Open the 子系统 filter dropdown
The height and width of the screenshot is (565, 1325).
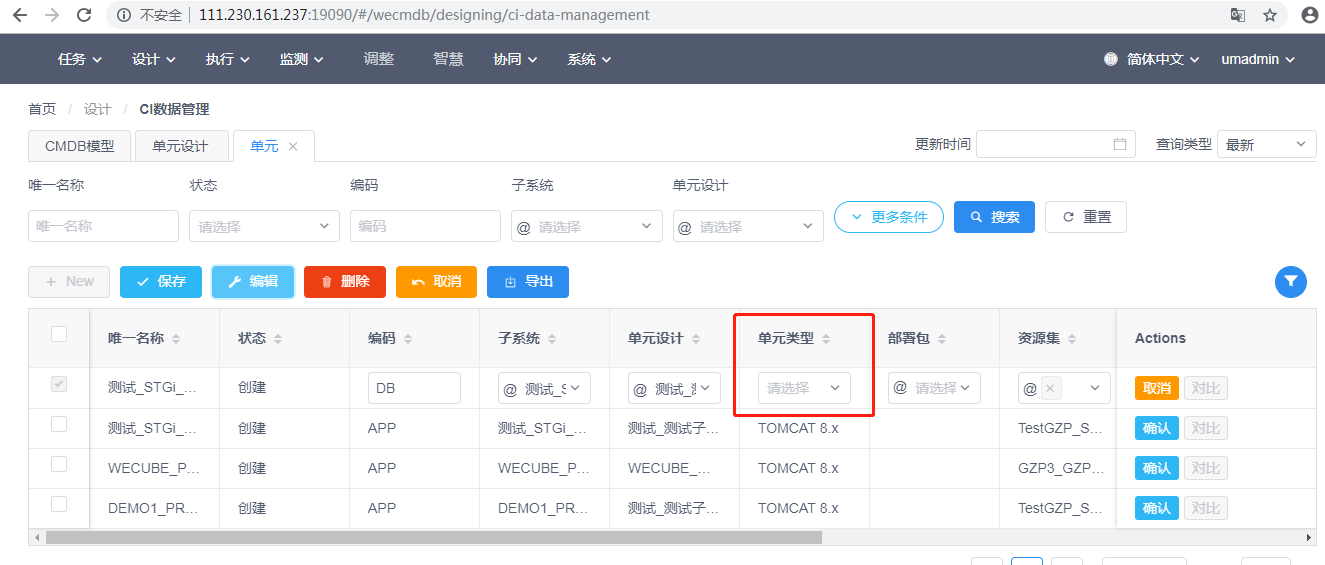coord(587,226)
